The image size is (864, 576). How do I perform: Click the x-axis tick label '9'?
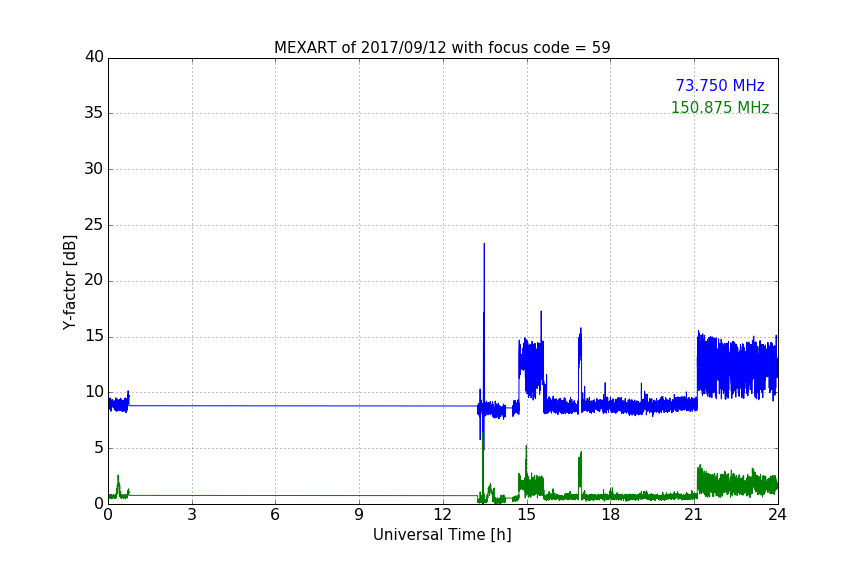pos(359,515)
